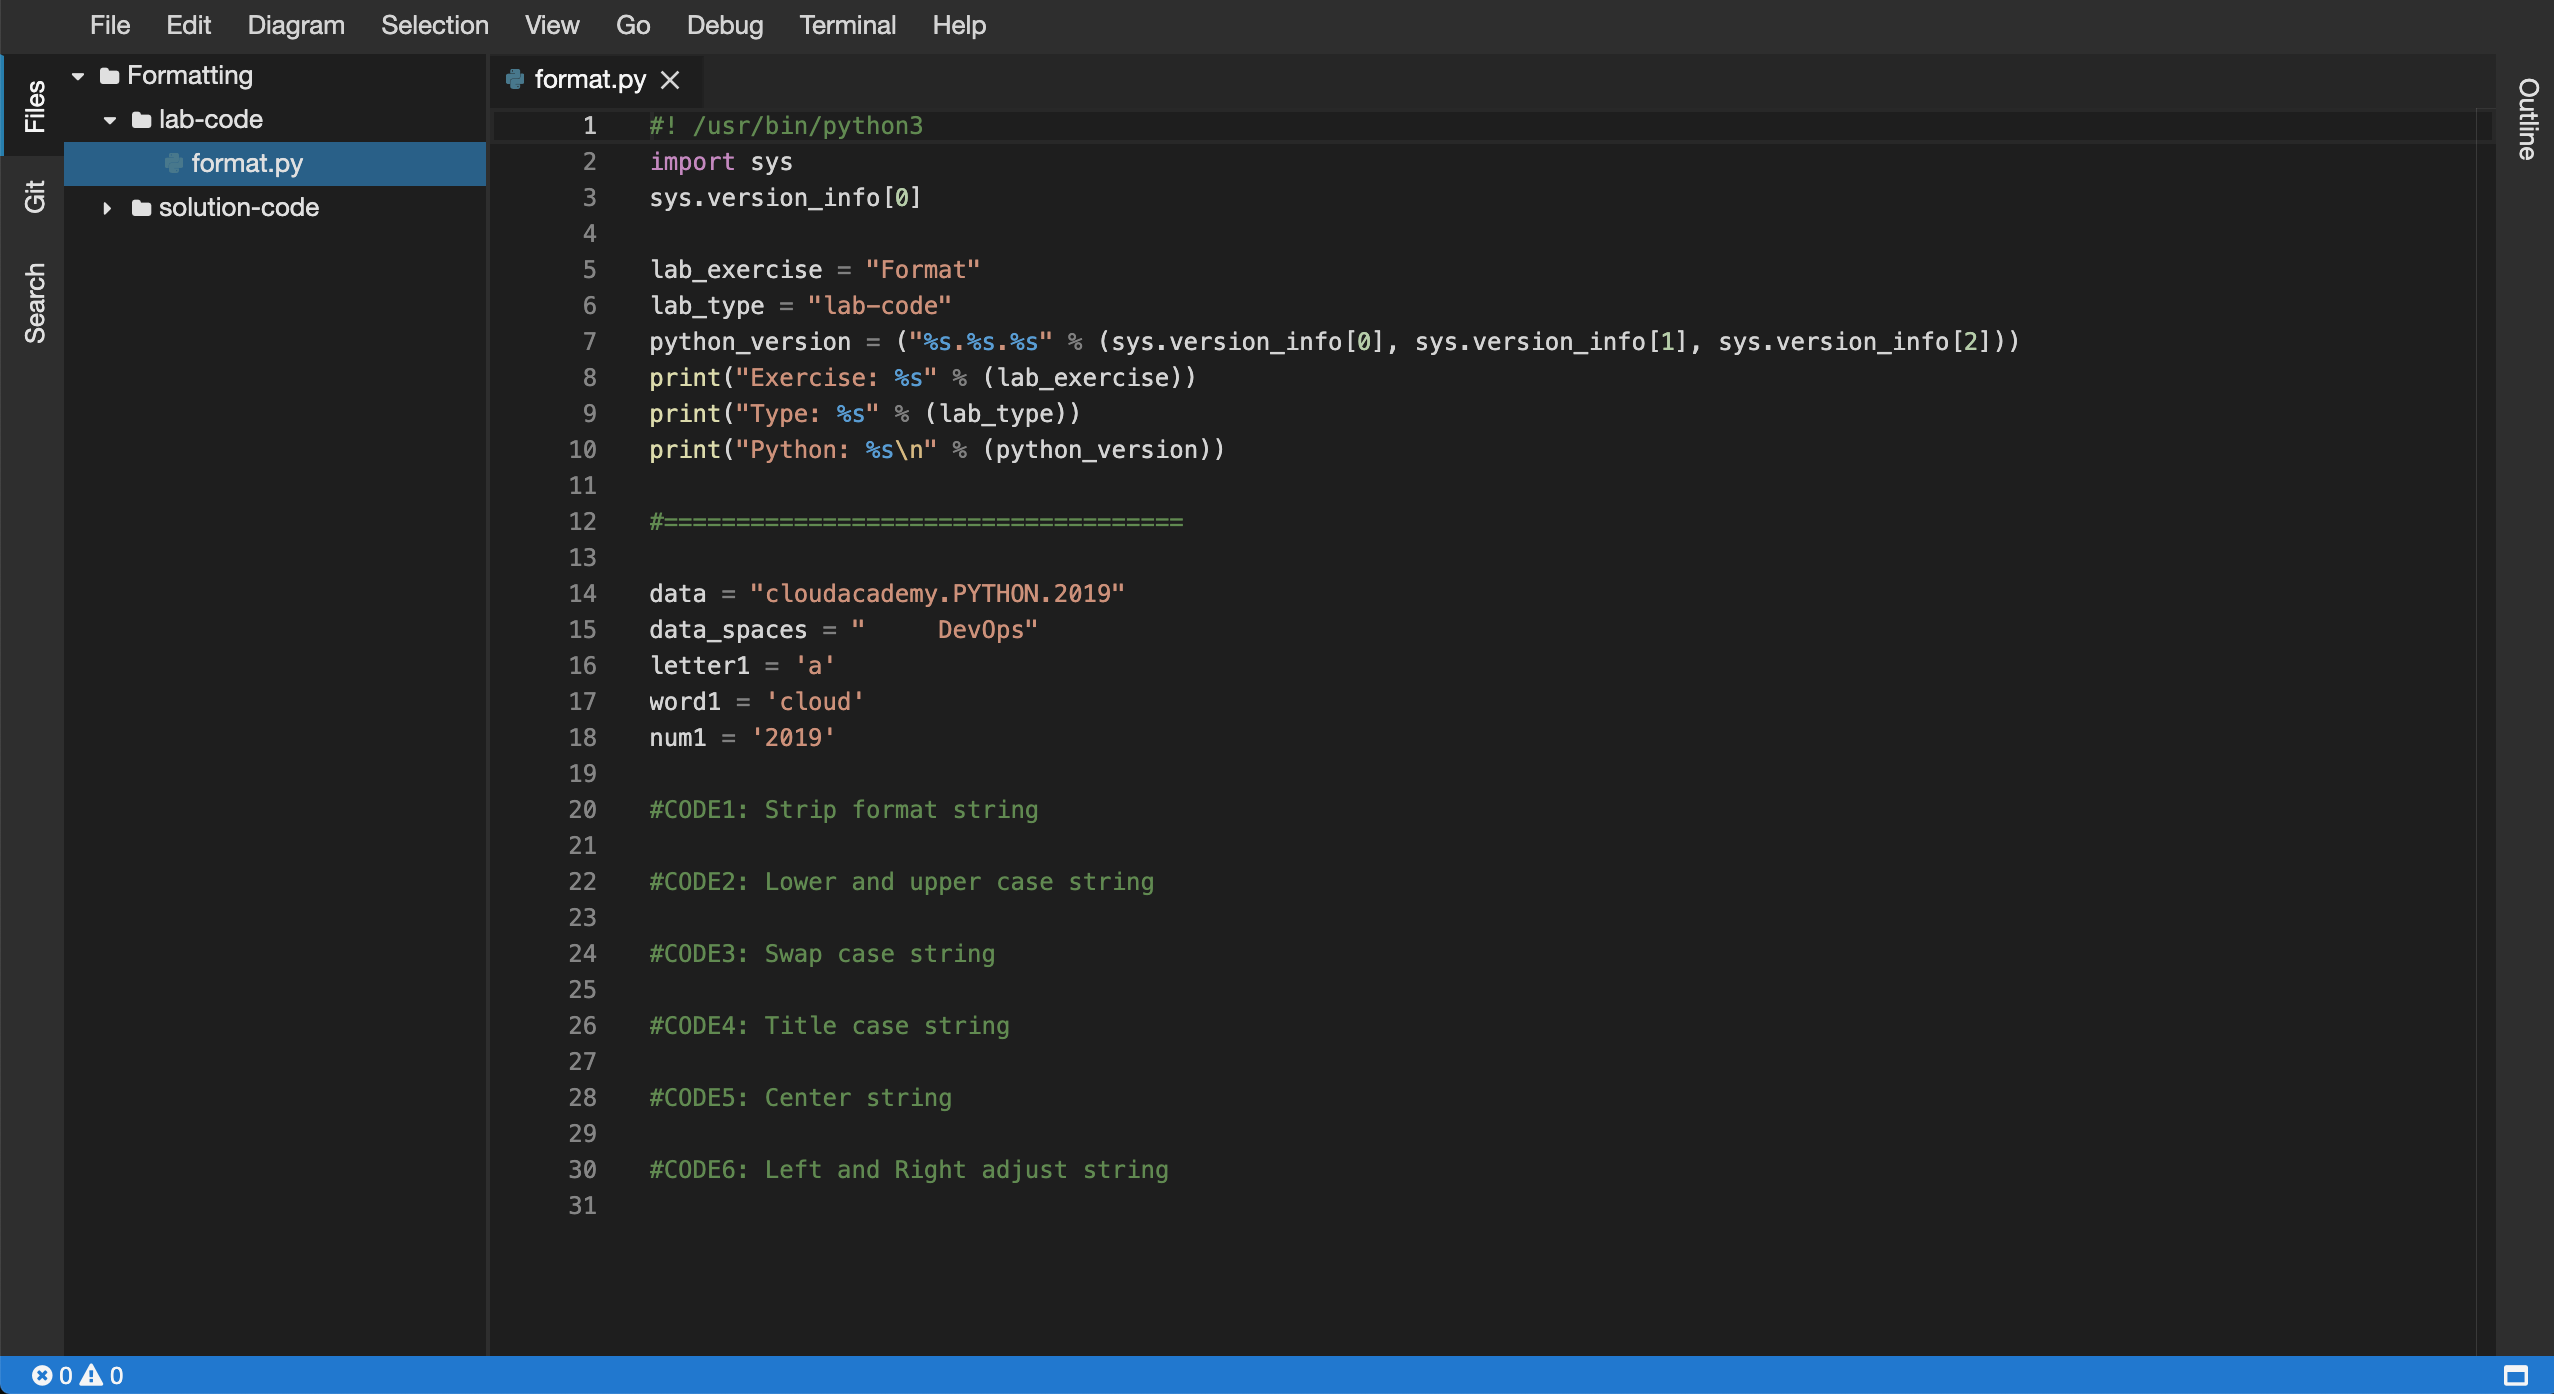Click the errors count icon in status bar
This screenshot has height=1394, width=2554.
[x=42, y=1375]
